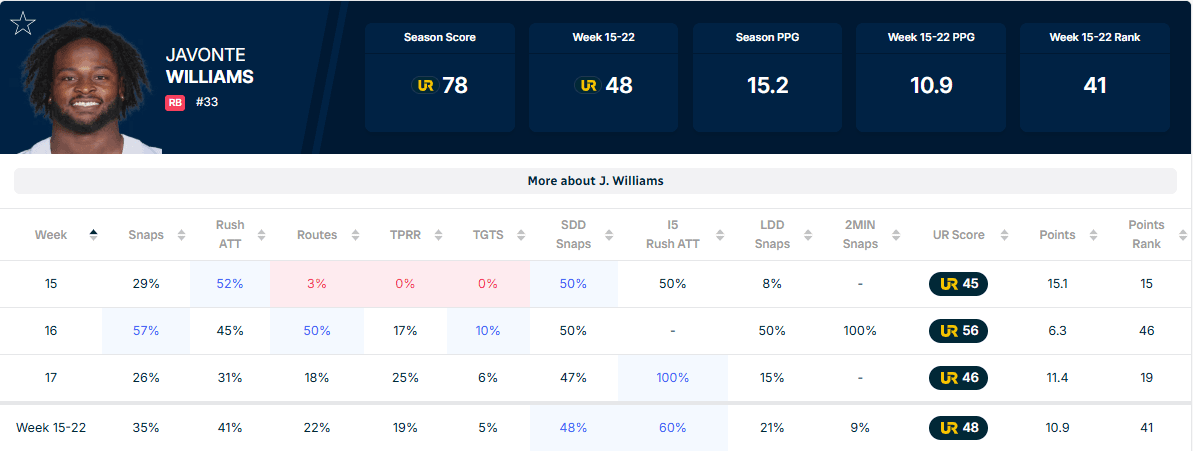Sort by Snaps column arrows
The width and height of the screenshot is (1193, 451).
[x=181, y=235]
